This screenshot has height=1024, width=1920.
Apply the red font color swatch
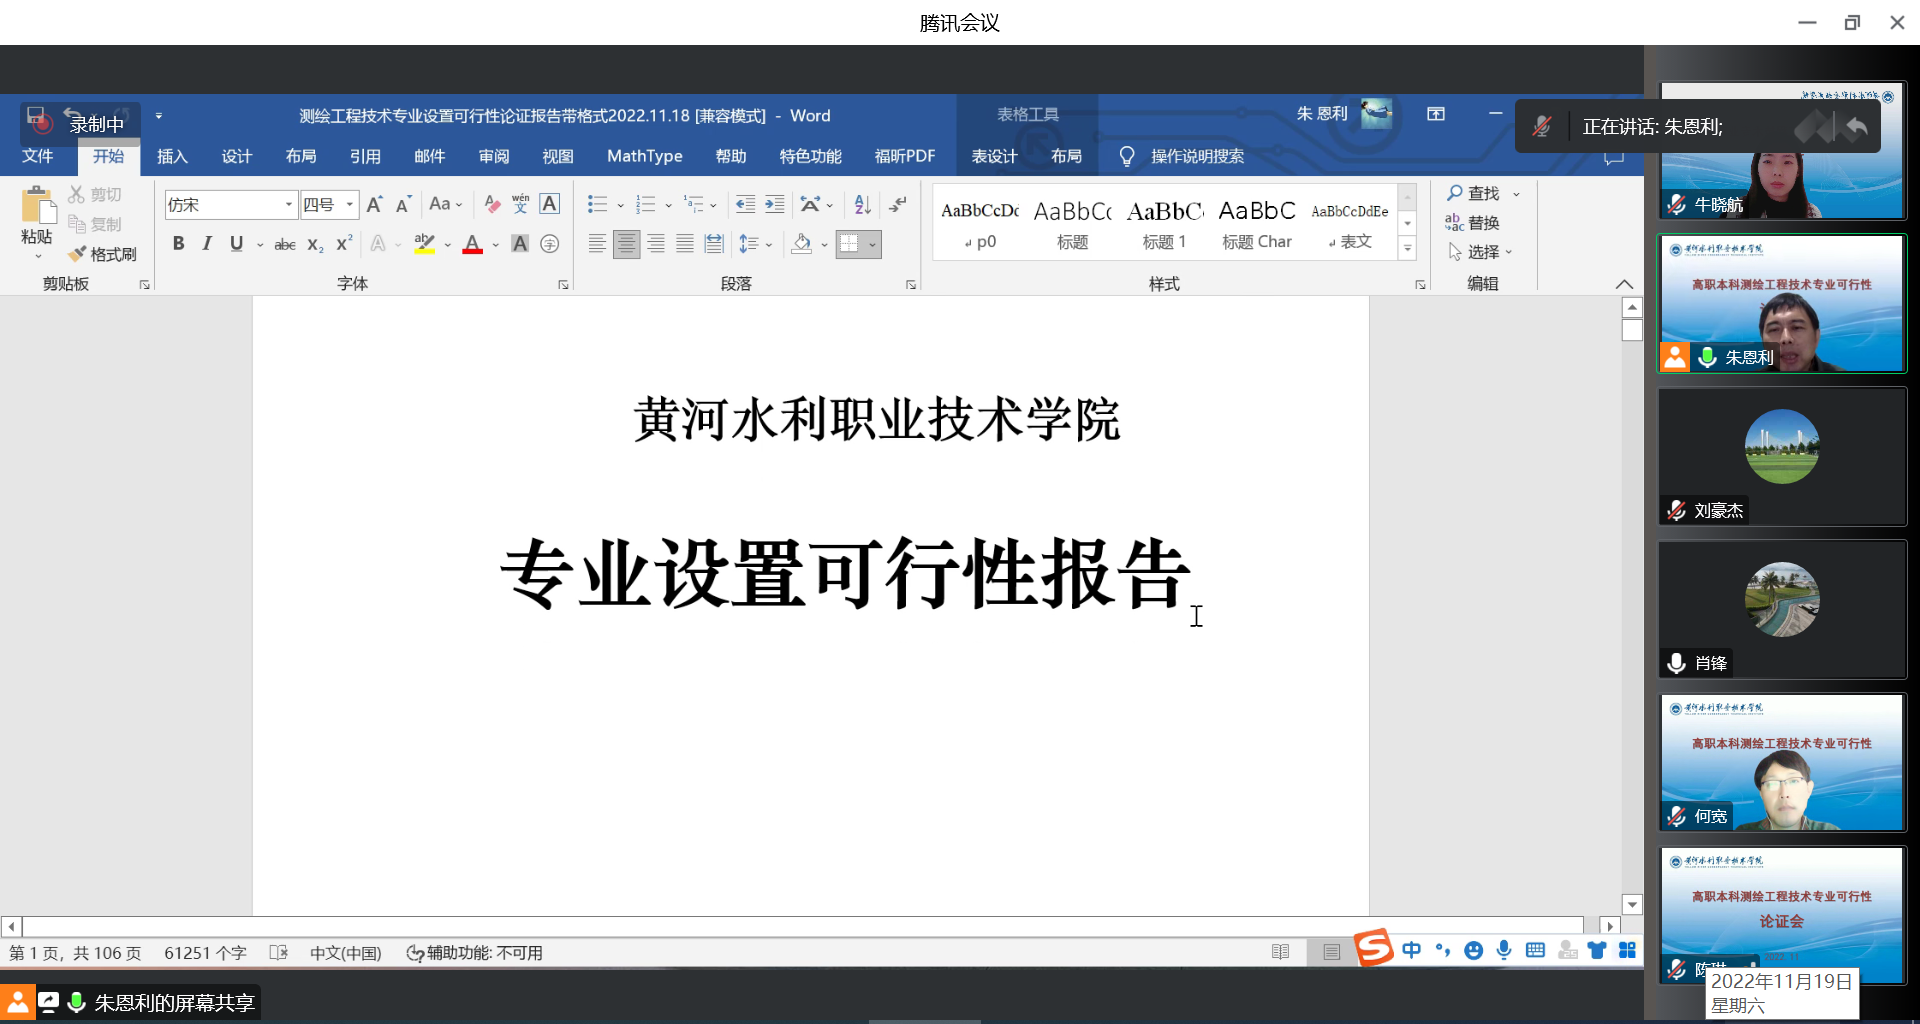pos(473,244)
